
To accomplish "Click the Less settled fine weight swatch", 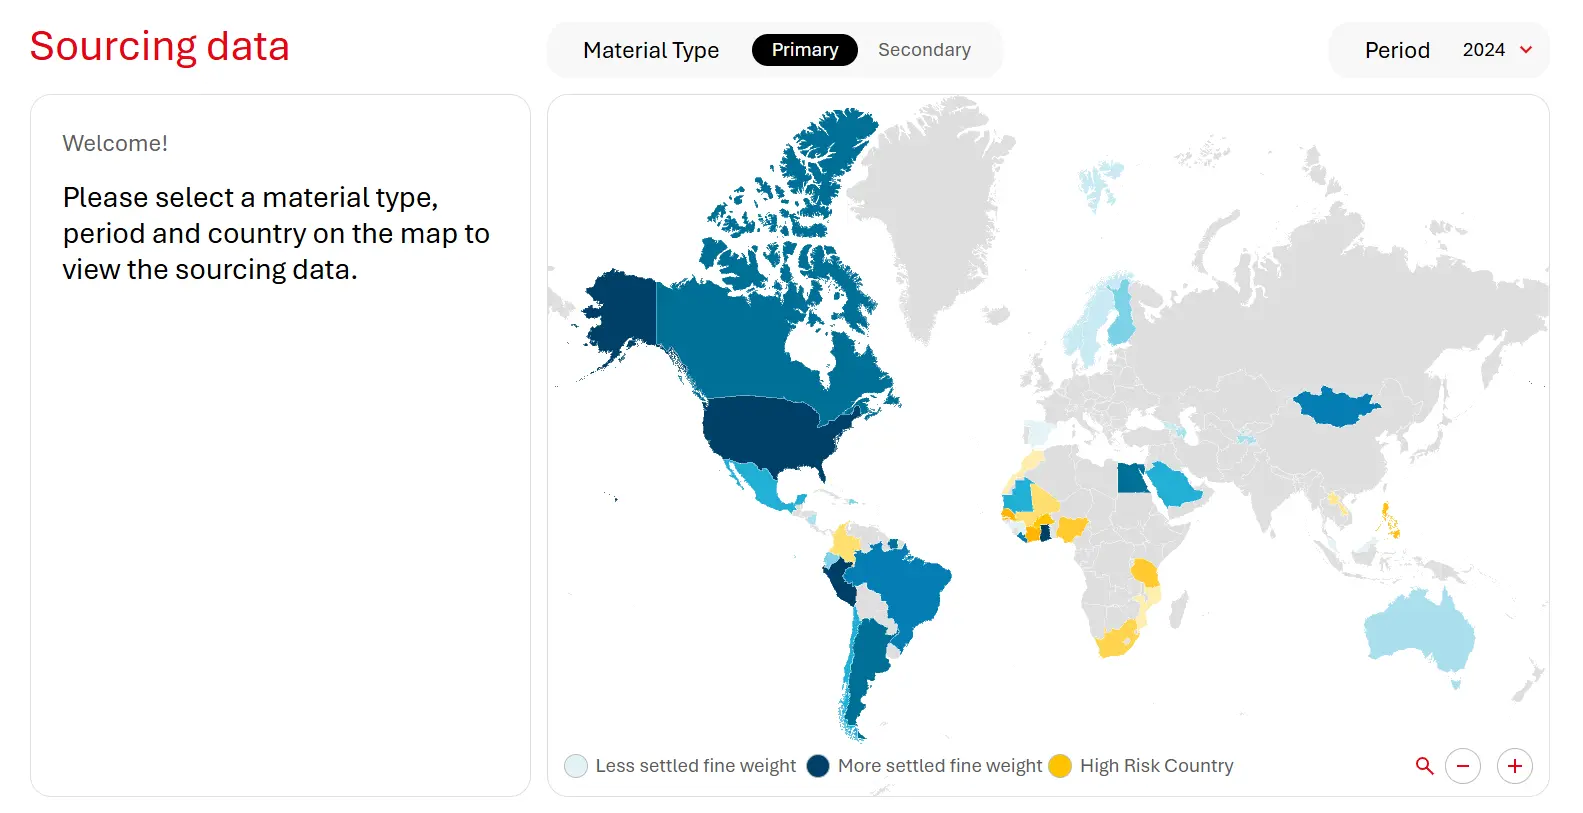I will point(576,766).
